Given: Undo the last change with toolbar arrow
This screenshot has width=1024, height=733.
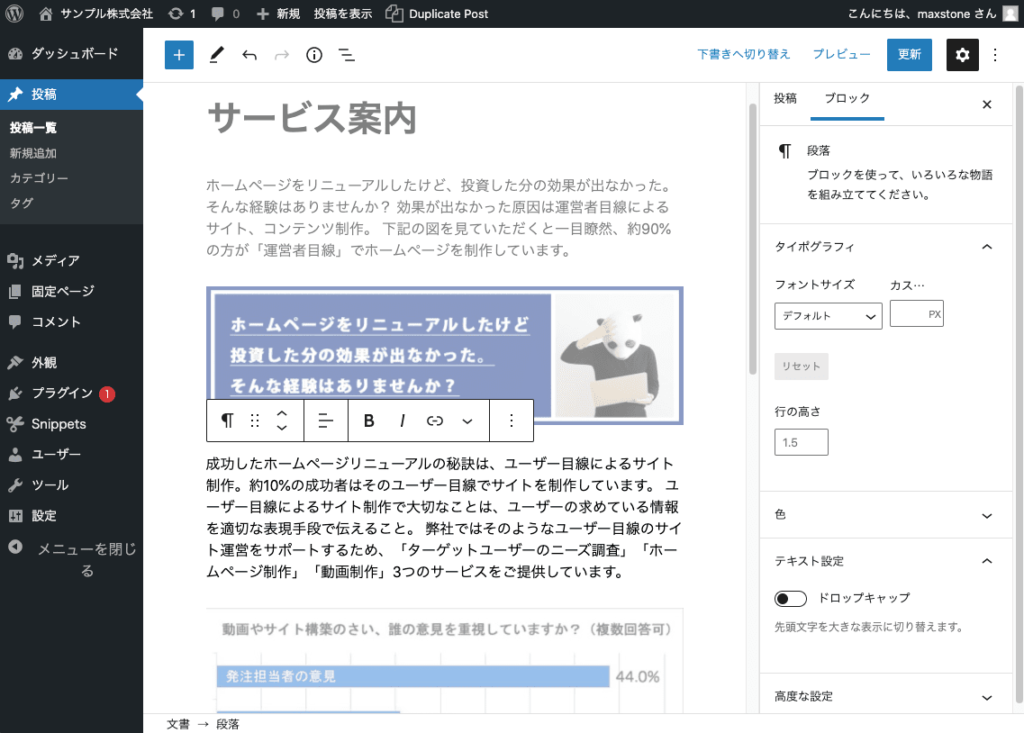Looking at the screenshot, I should 249,55.
